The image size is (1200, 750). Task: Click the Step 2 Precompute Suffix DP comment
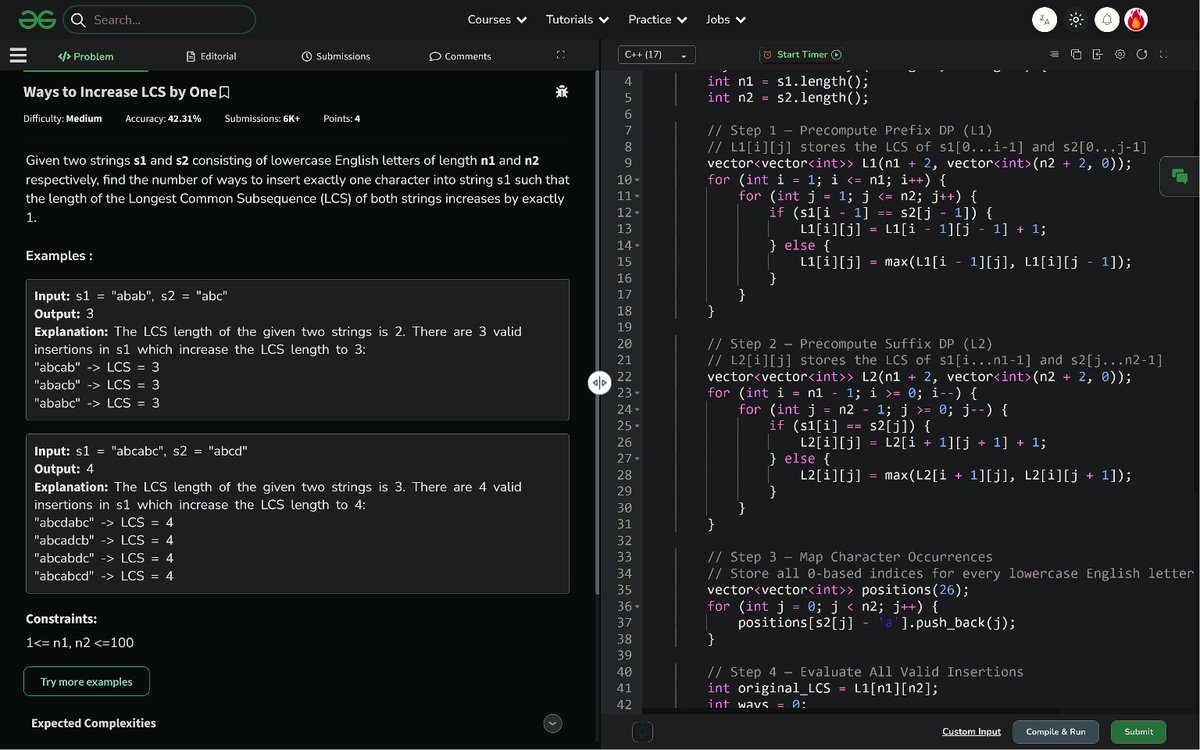pyautogui.click(x=850, y=344)
